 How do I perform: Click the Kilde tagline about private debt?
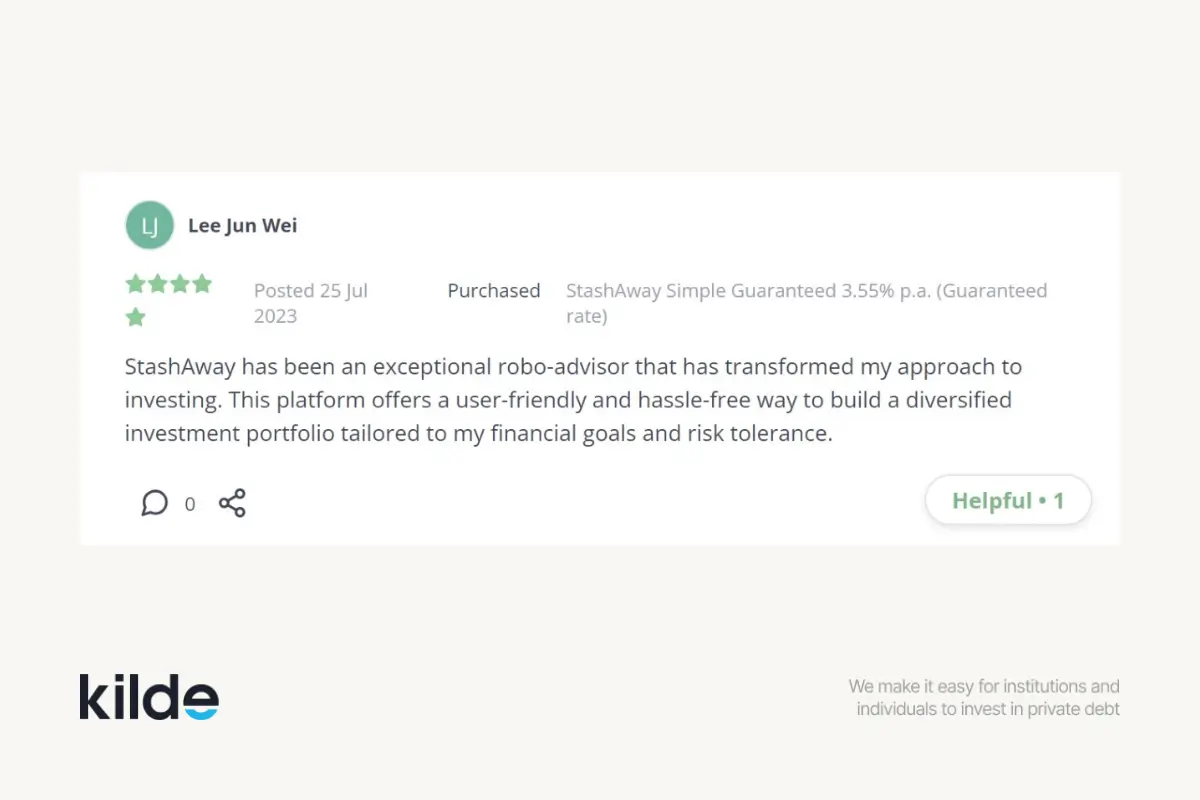click(984, 698)
